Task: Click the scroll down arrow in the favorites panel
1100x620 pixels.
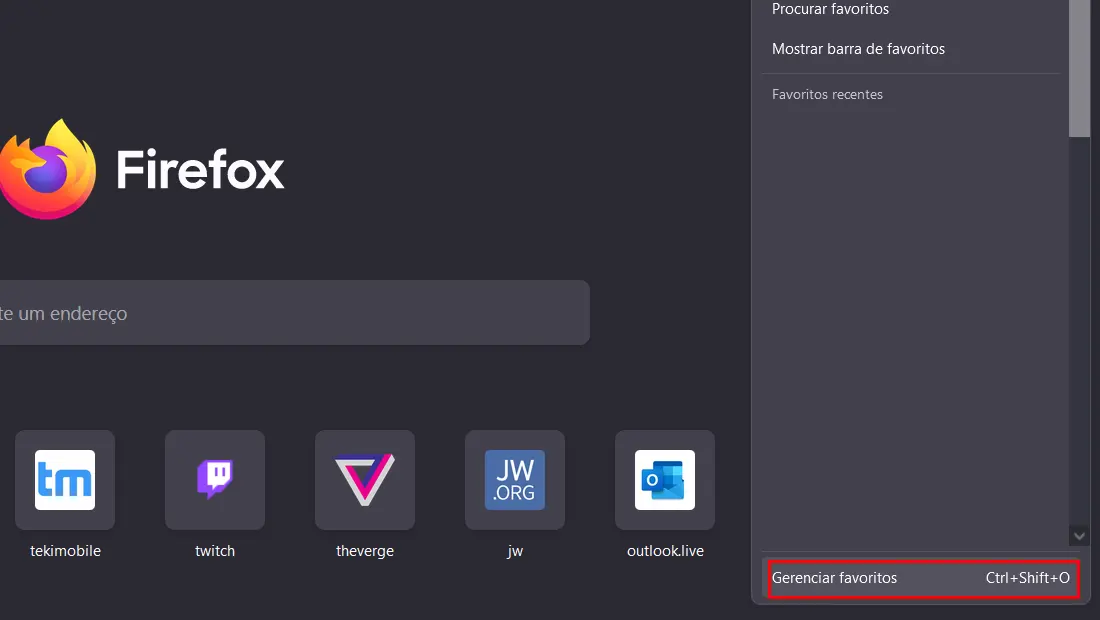Action: tap(1079, 536)
